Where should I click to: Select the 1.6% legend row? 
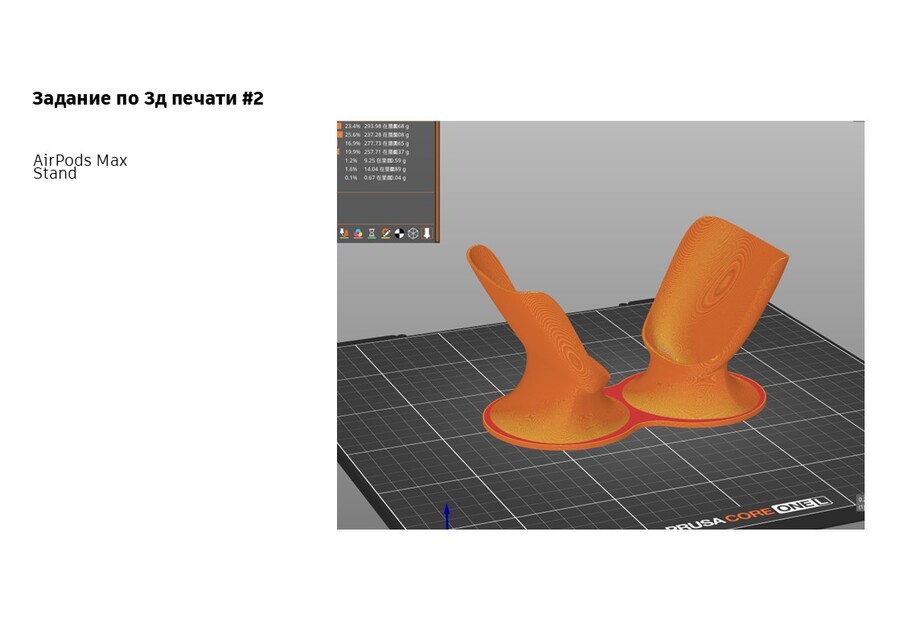(377, 169)
